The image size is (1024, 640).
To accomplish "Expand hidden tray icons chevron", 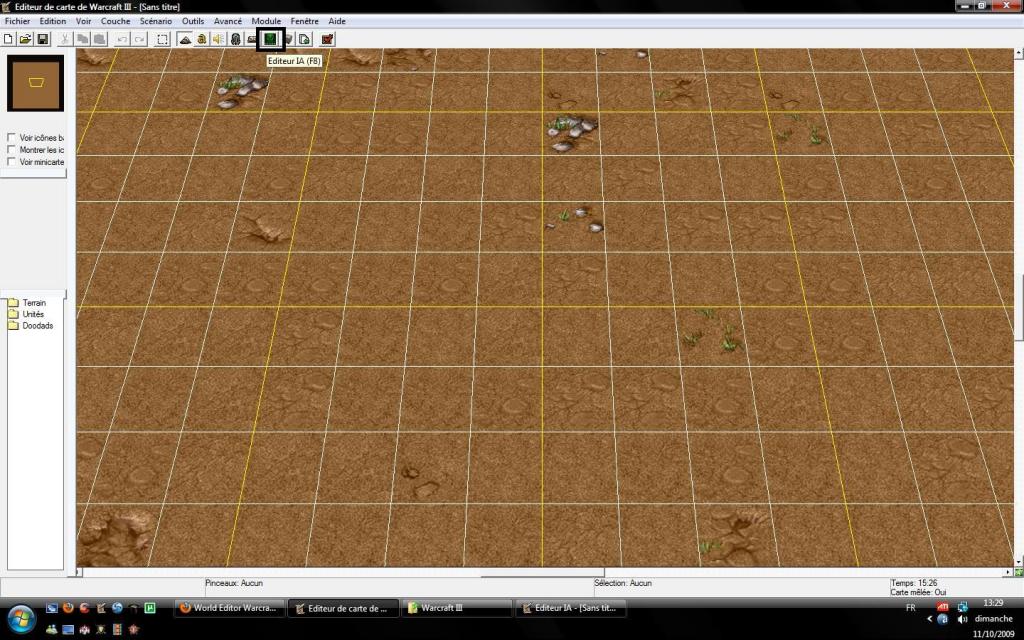I will click(x=929, y=618).
